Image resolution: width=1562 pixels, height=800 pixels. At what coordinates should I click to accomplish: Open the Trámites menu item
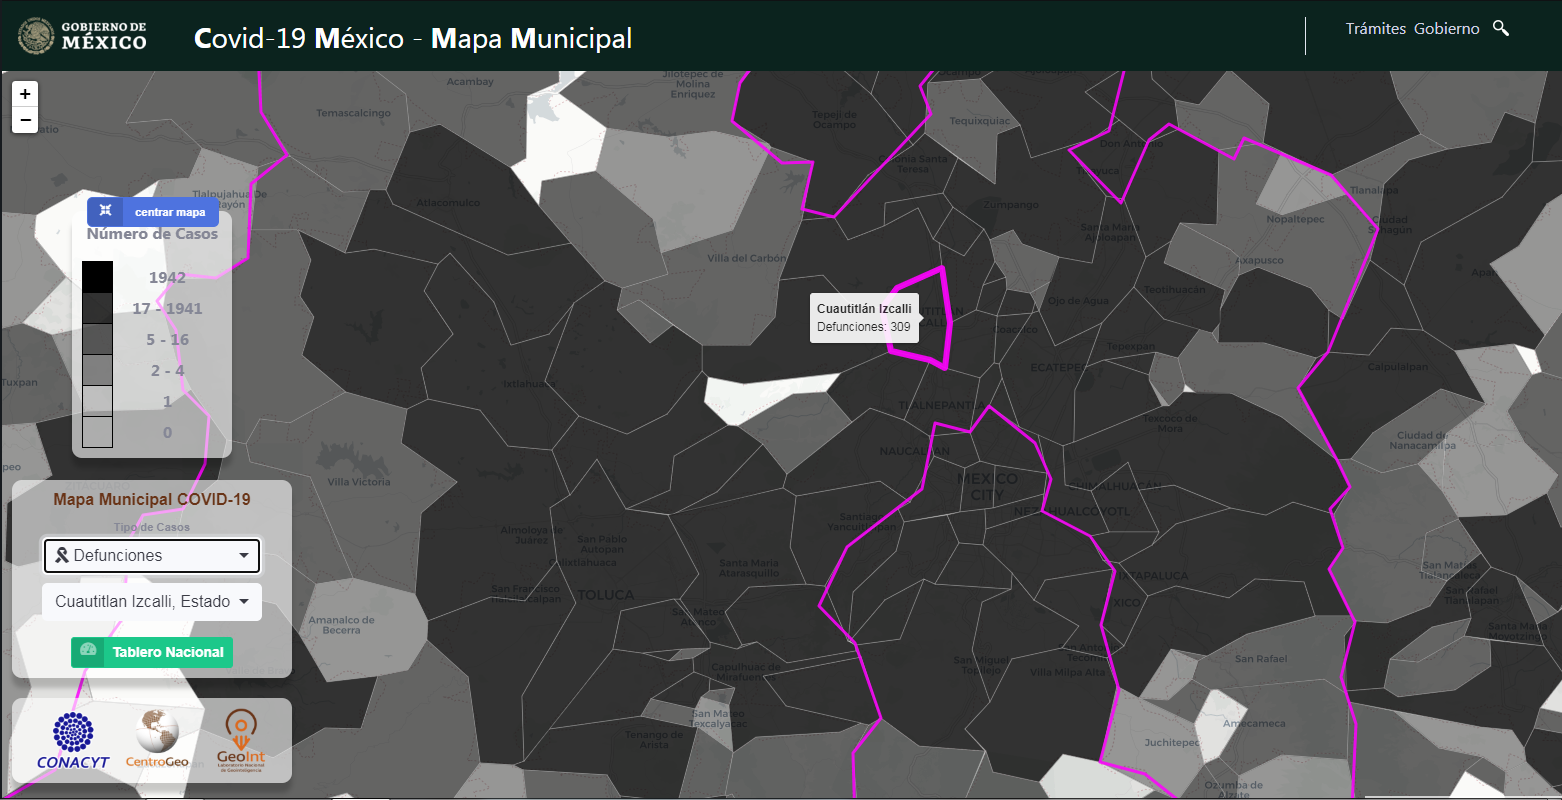tap(1375, 29)
